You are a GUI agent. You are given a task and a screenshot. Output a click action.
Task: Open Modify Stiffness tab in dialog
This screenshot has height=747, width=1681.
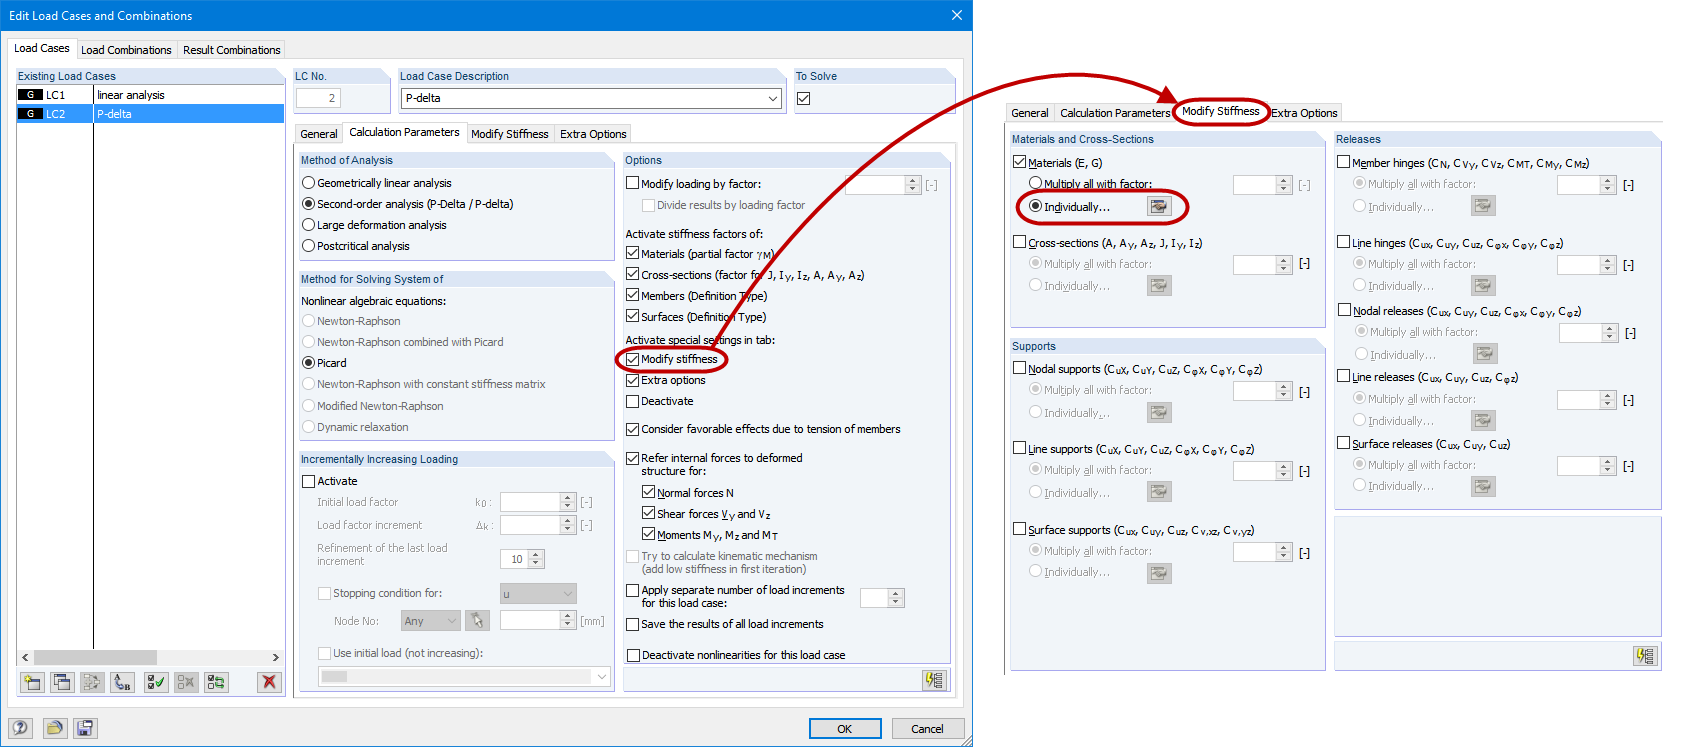pyautogui.click(x=510, y=134)
